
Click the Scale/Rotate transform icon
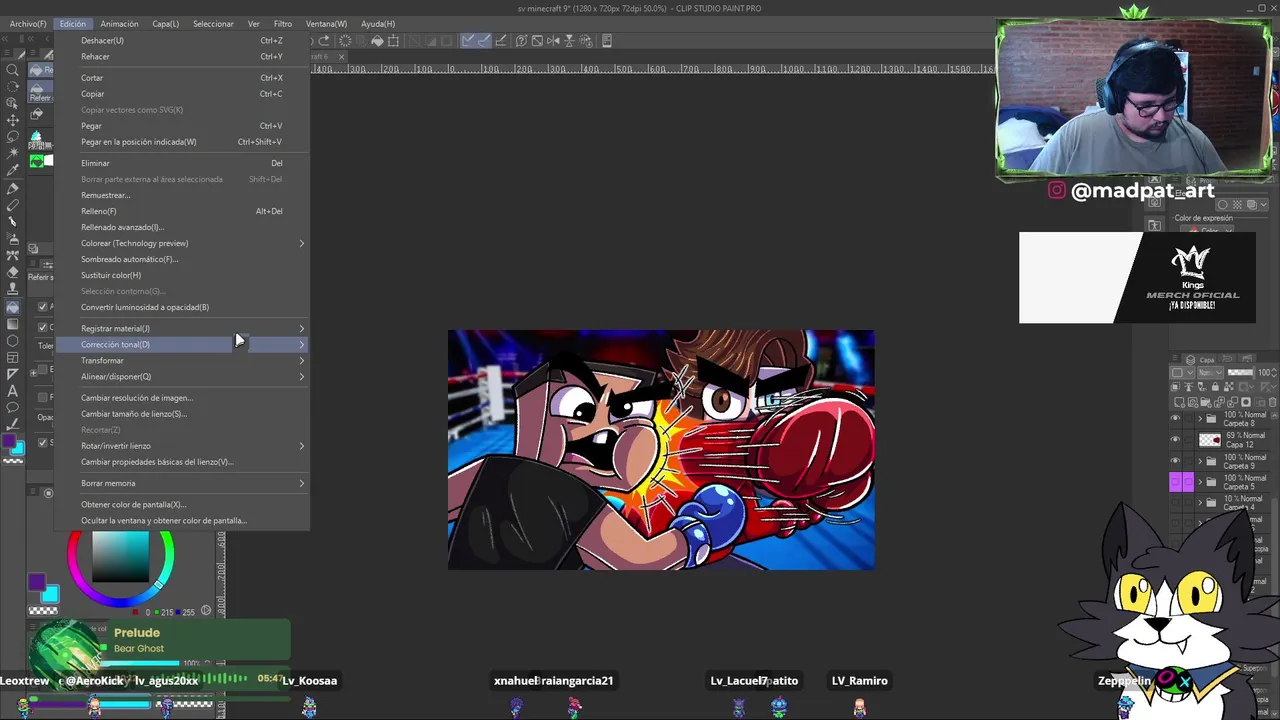pyautogui.click(x=393, y=41)
